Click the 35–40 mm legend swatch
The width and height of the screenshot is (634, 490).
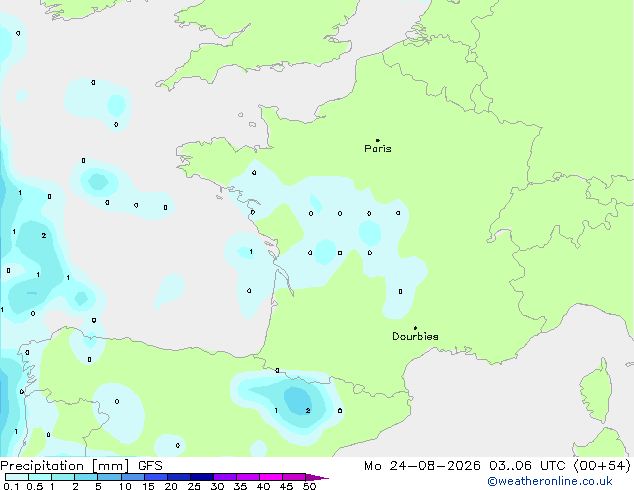247,477
